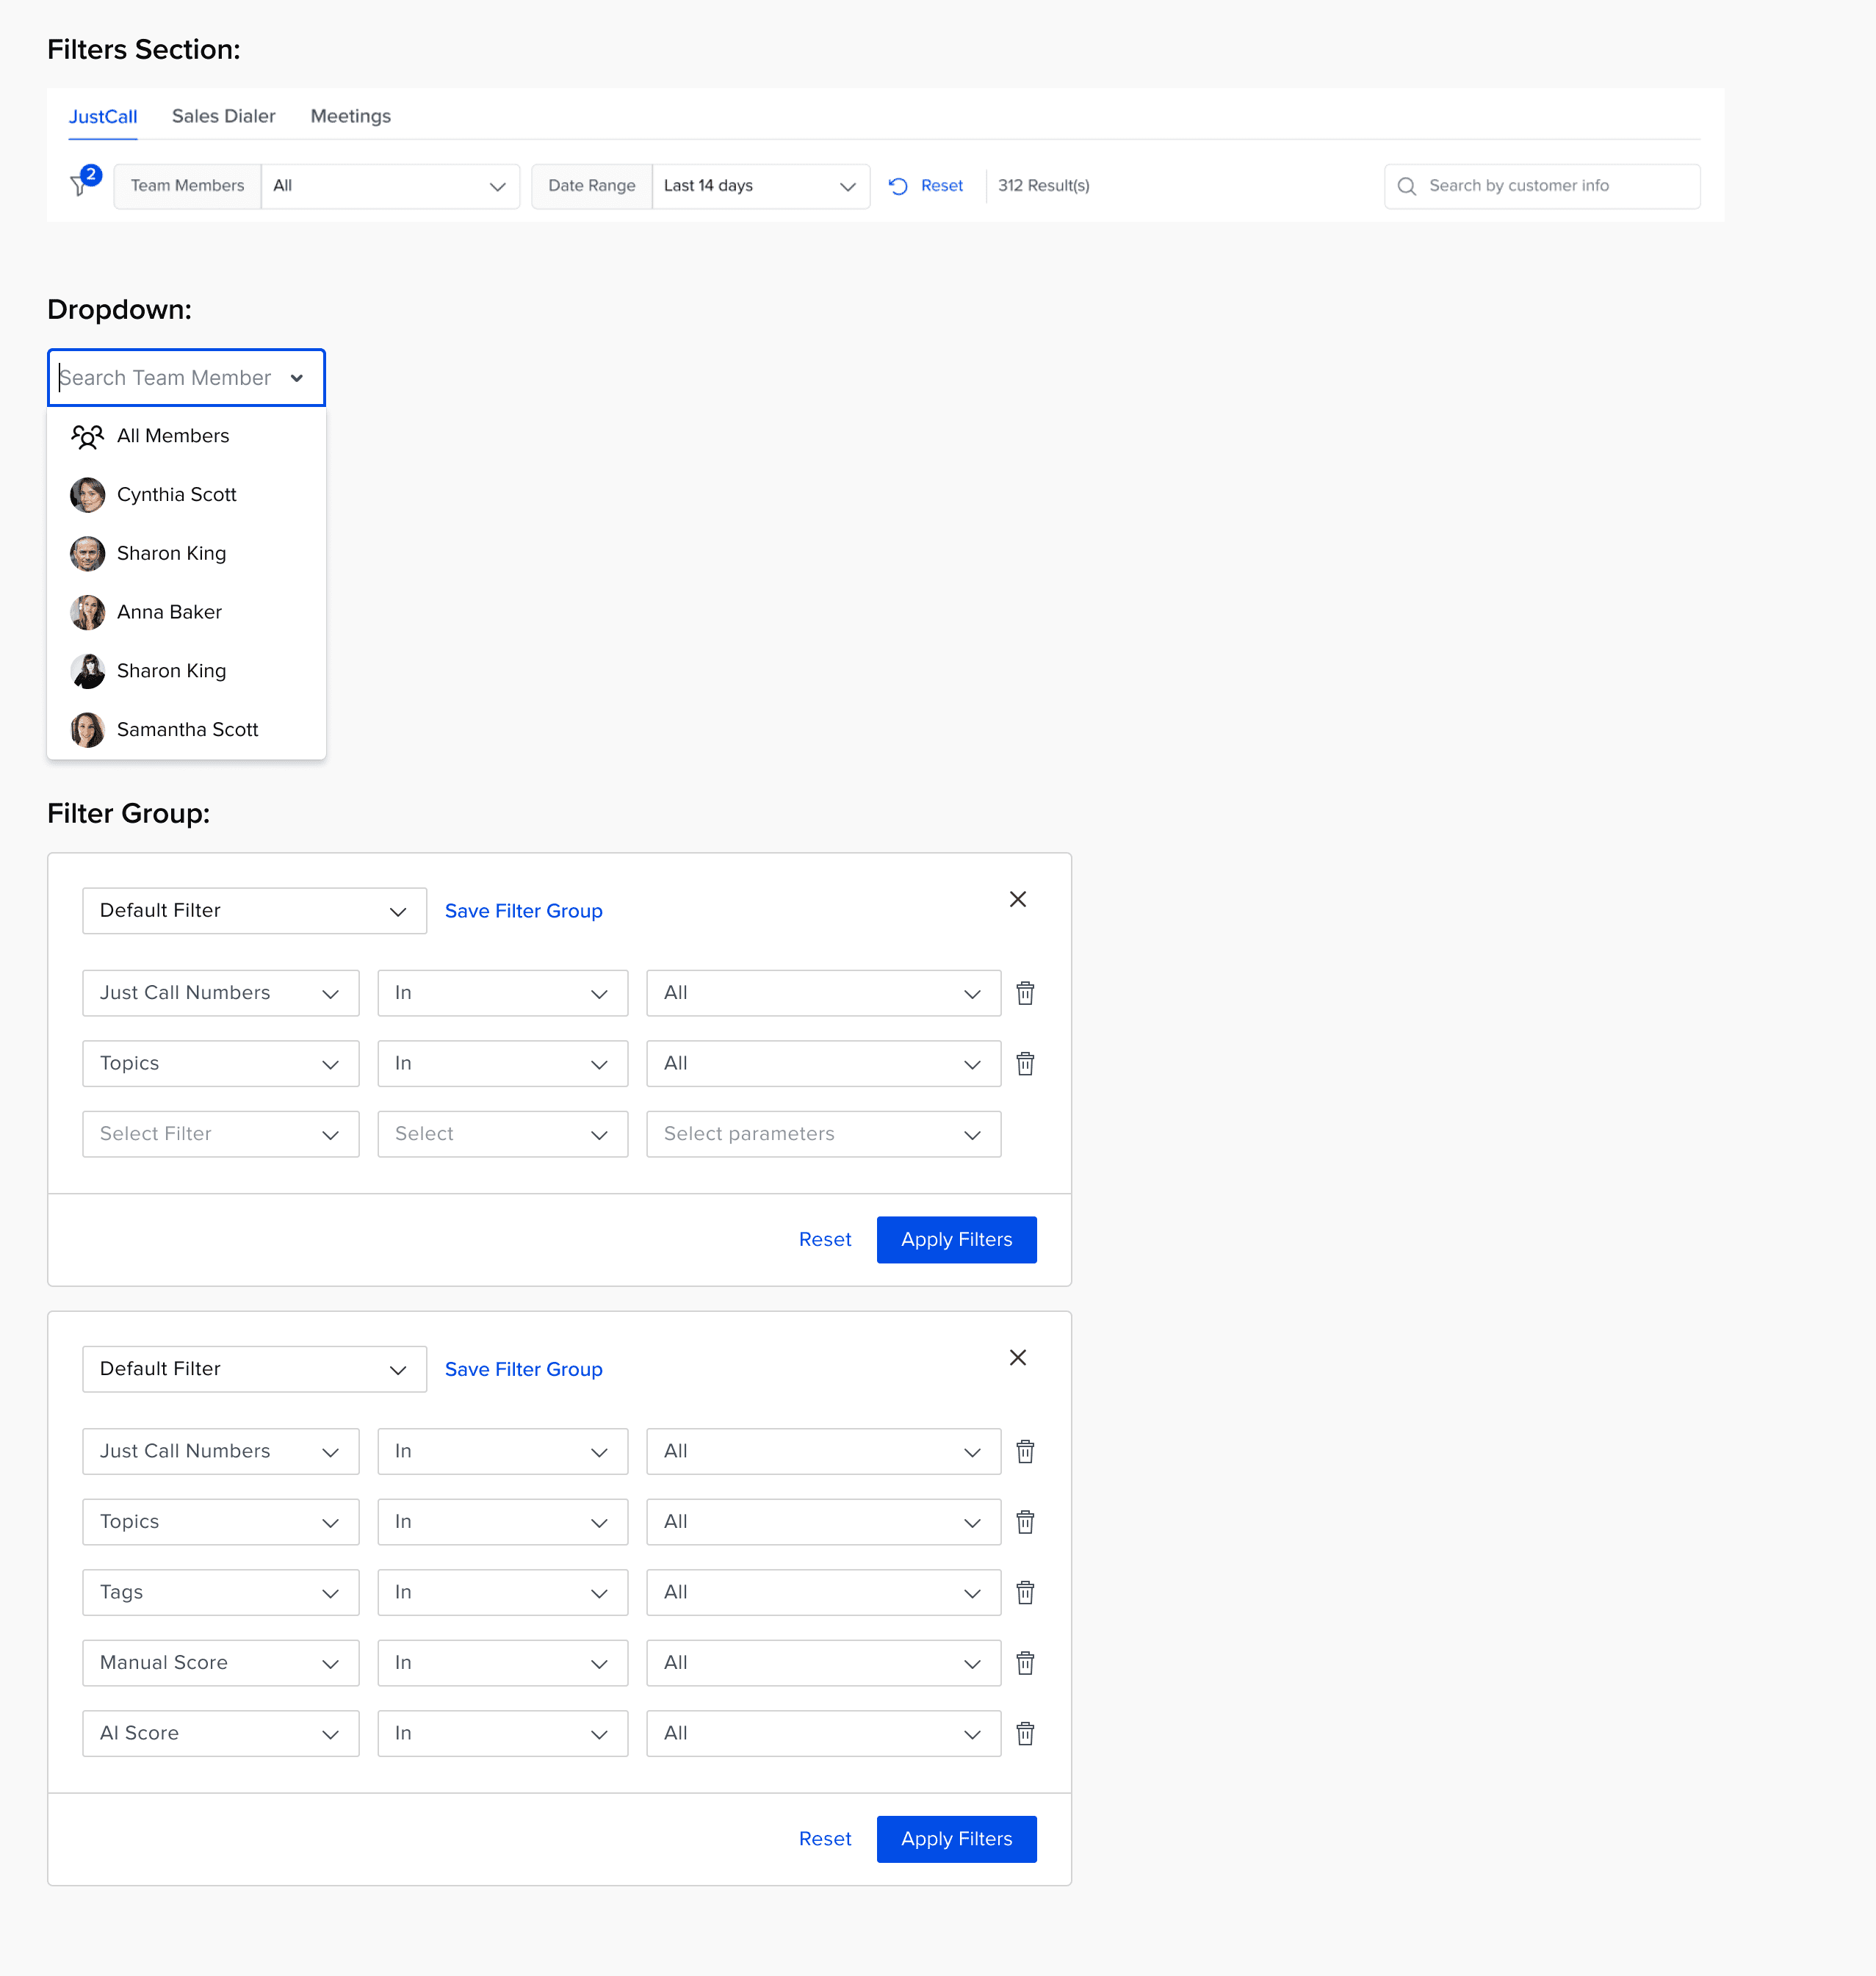Switch to the Meetings tab

coord(350,116)
